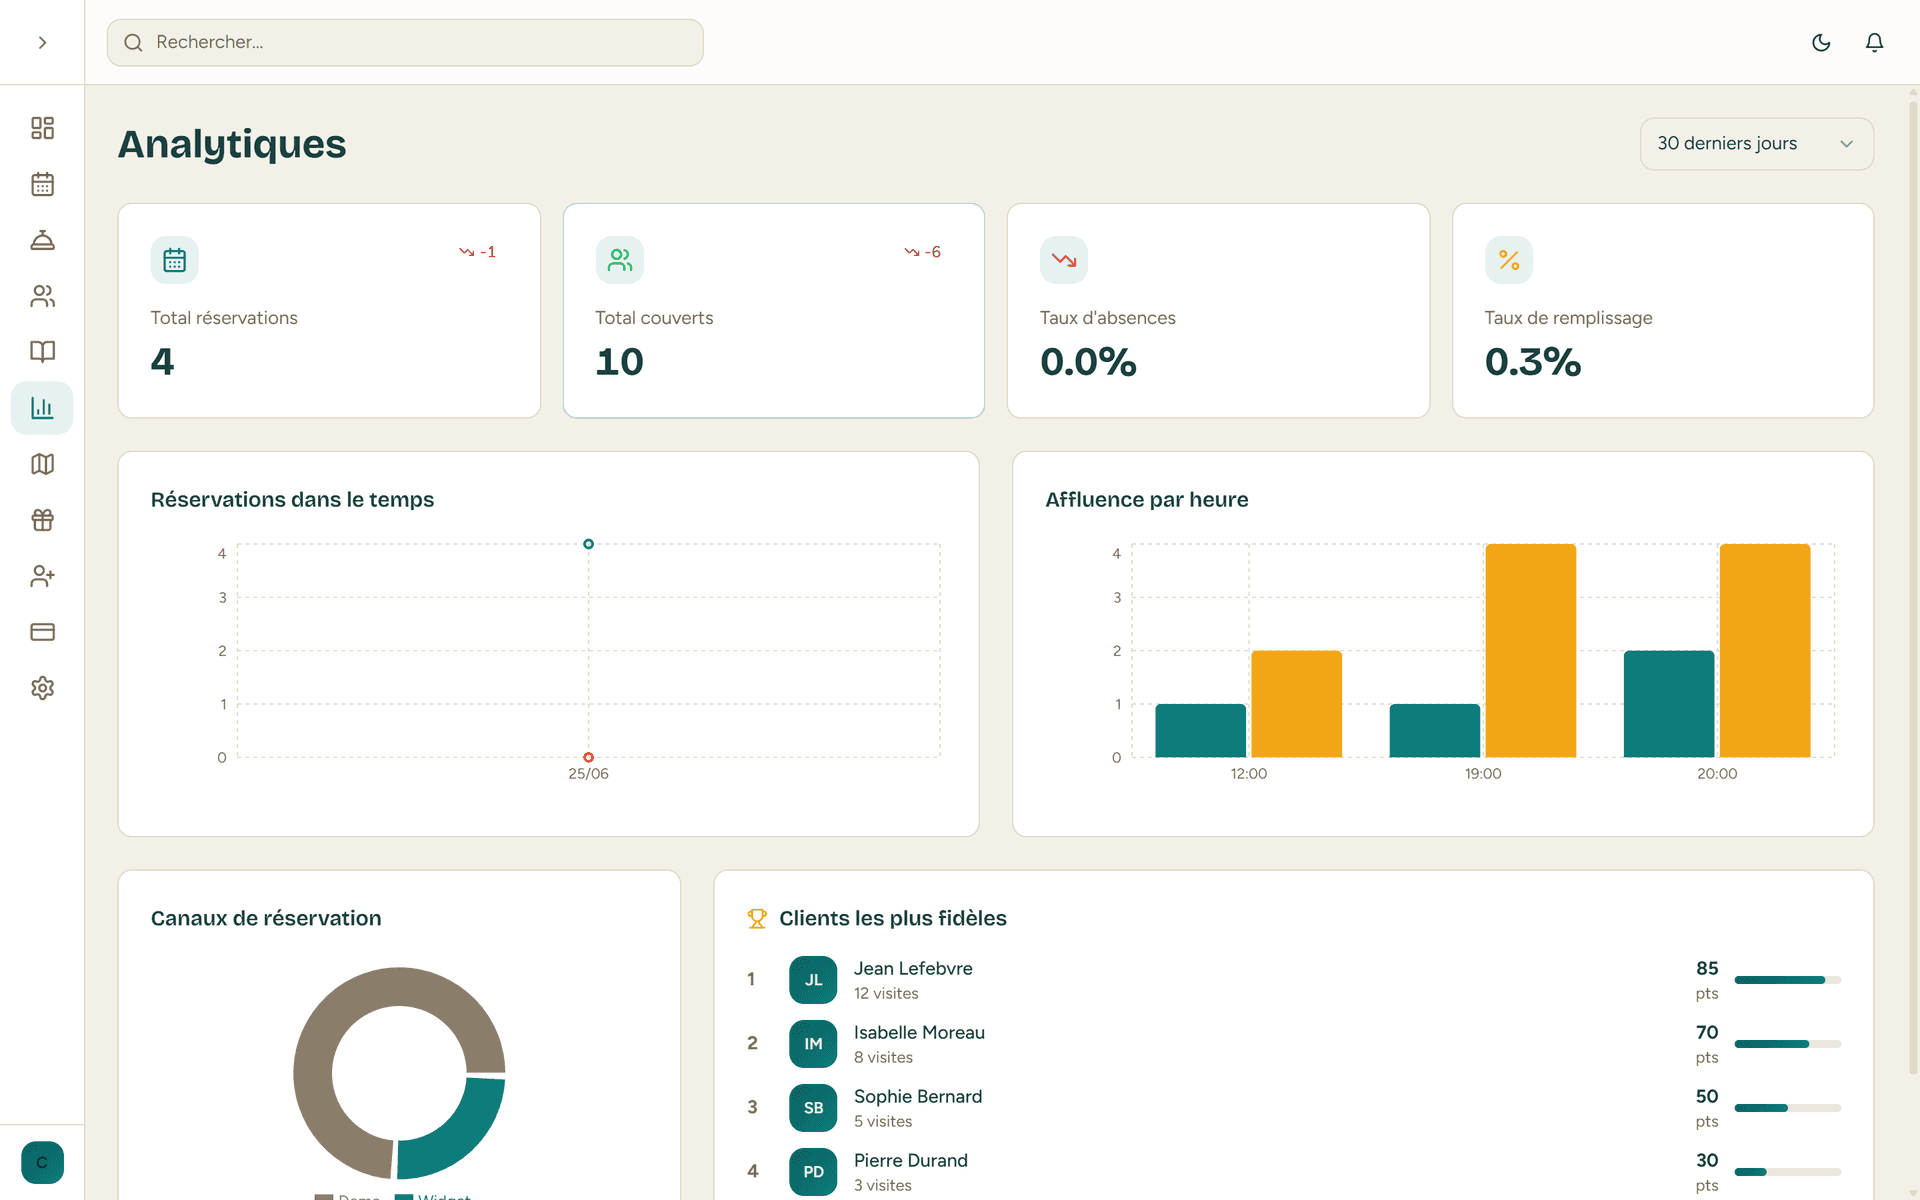Open the settings gear icon in sidebar

click(42, 688)
